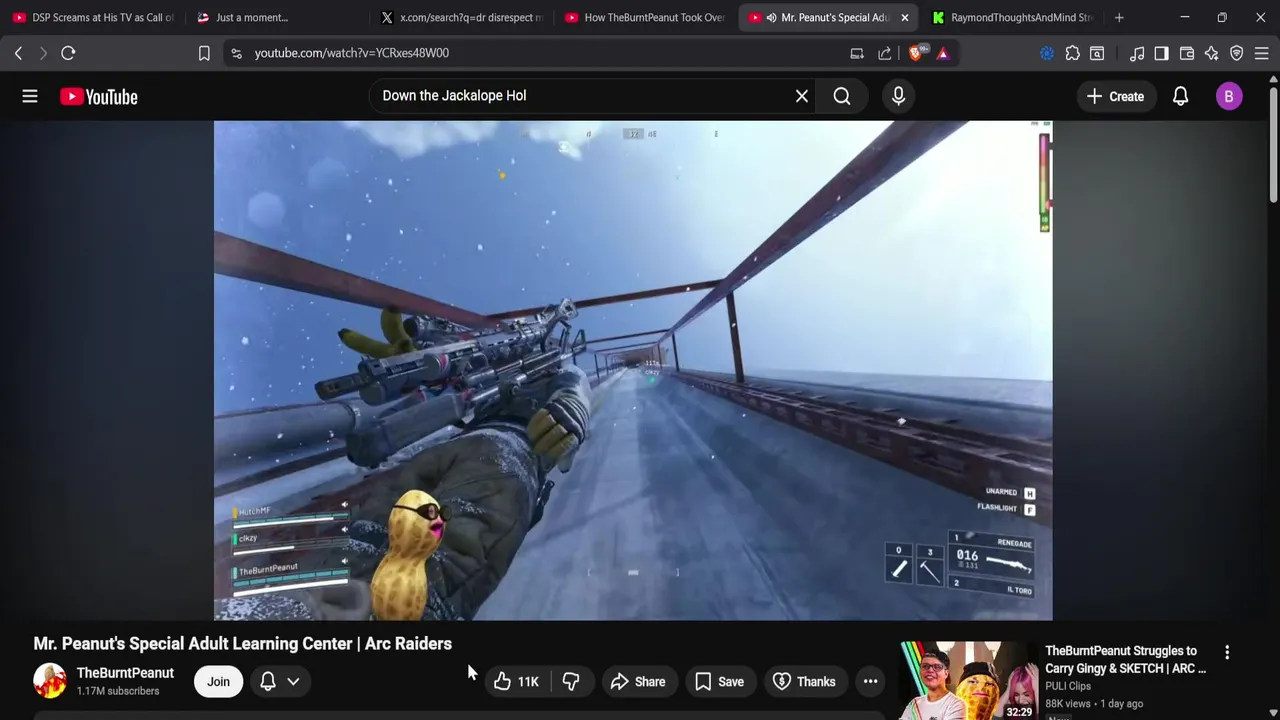Click the address bar URL
Viewport: 1280px width, 720px height.
coord(351,53)
